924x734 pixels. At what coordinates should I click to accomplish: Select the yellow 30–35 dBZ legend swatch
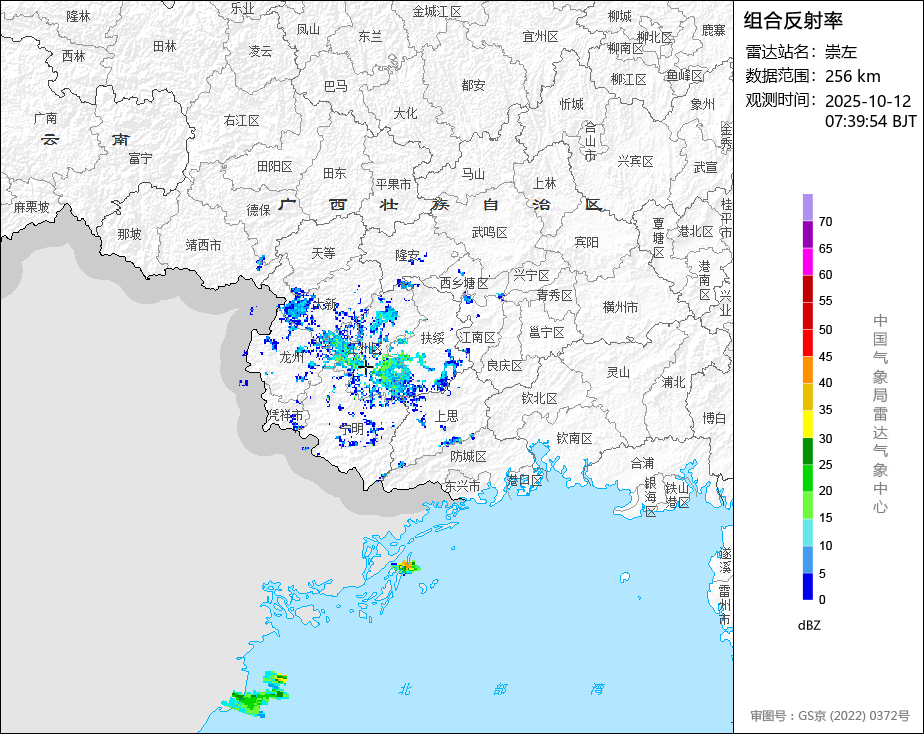807,425
